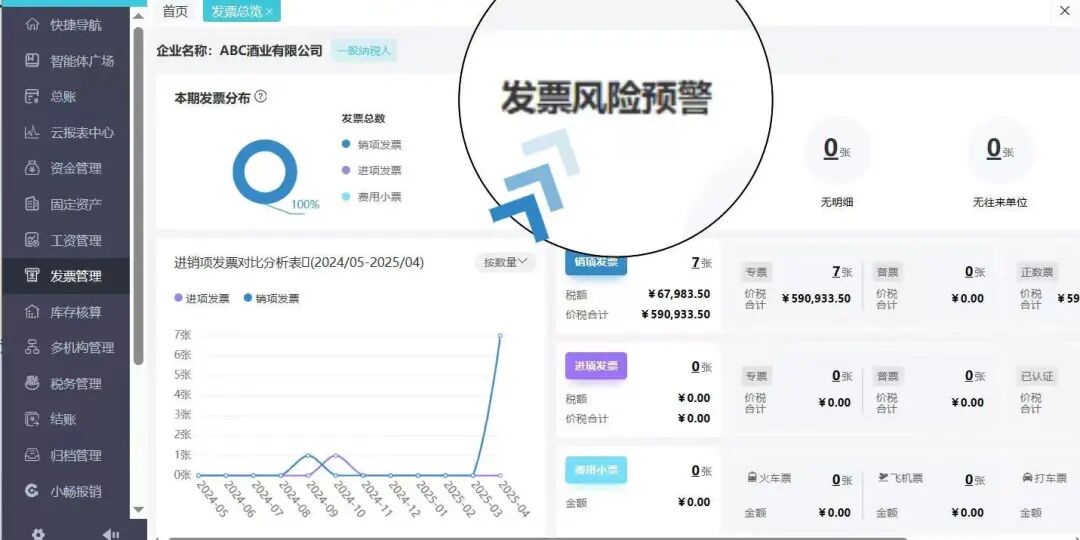
Task: Click 0张 count beside 费用小票 button
Action: (x=702, y=471)
